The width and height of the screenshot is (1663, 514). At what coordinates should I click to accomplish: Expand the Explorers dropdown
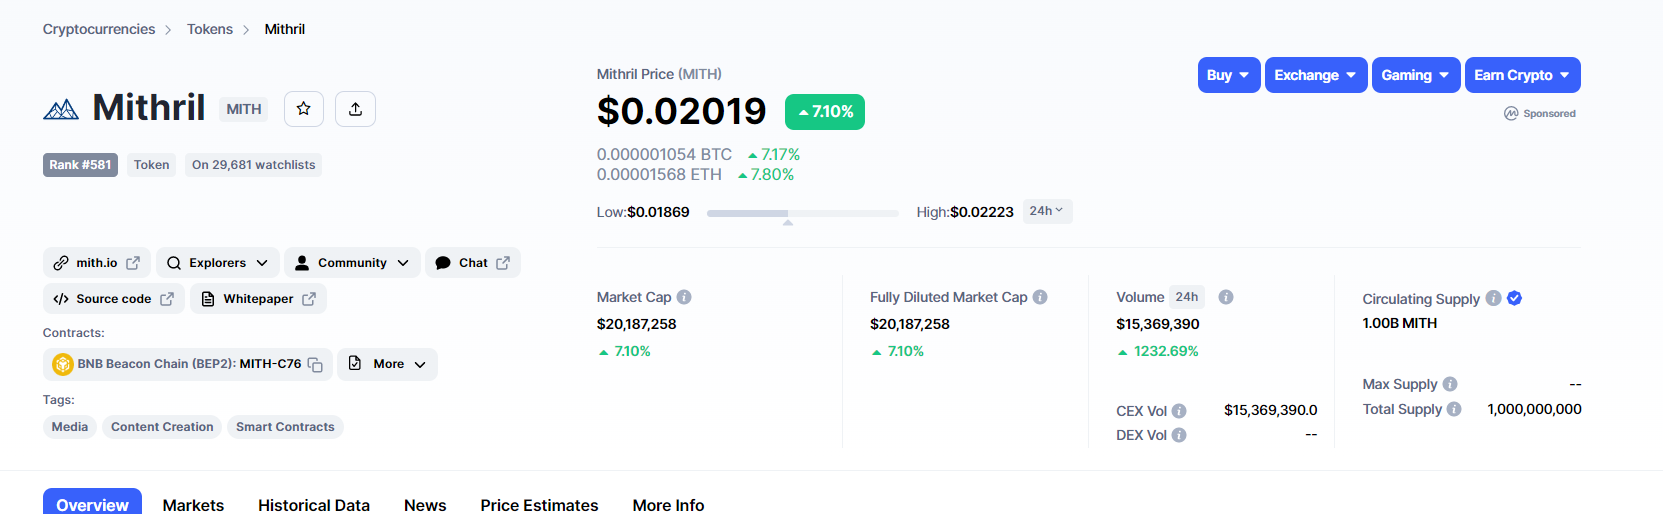click(218, 263)
